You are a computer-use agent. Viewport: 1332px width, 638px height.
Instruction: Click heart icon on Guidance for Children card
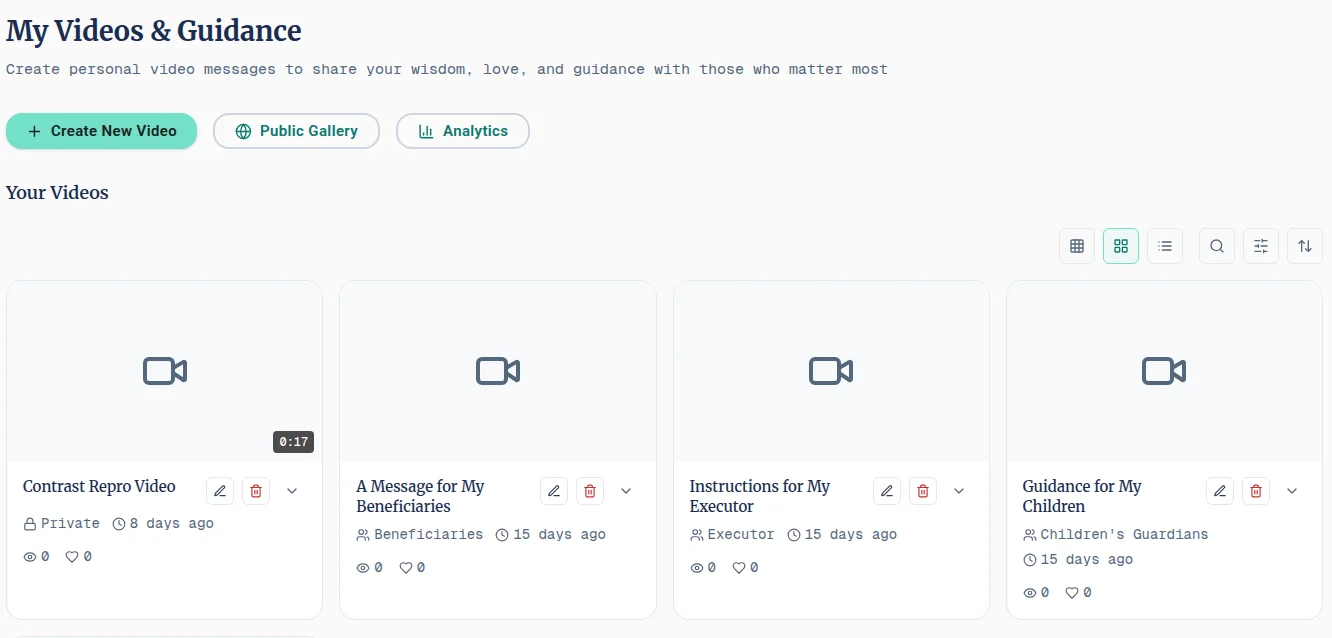1072,593
